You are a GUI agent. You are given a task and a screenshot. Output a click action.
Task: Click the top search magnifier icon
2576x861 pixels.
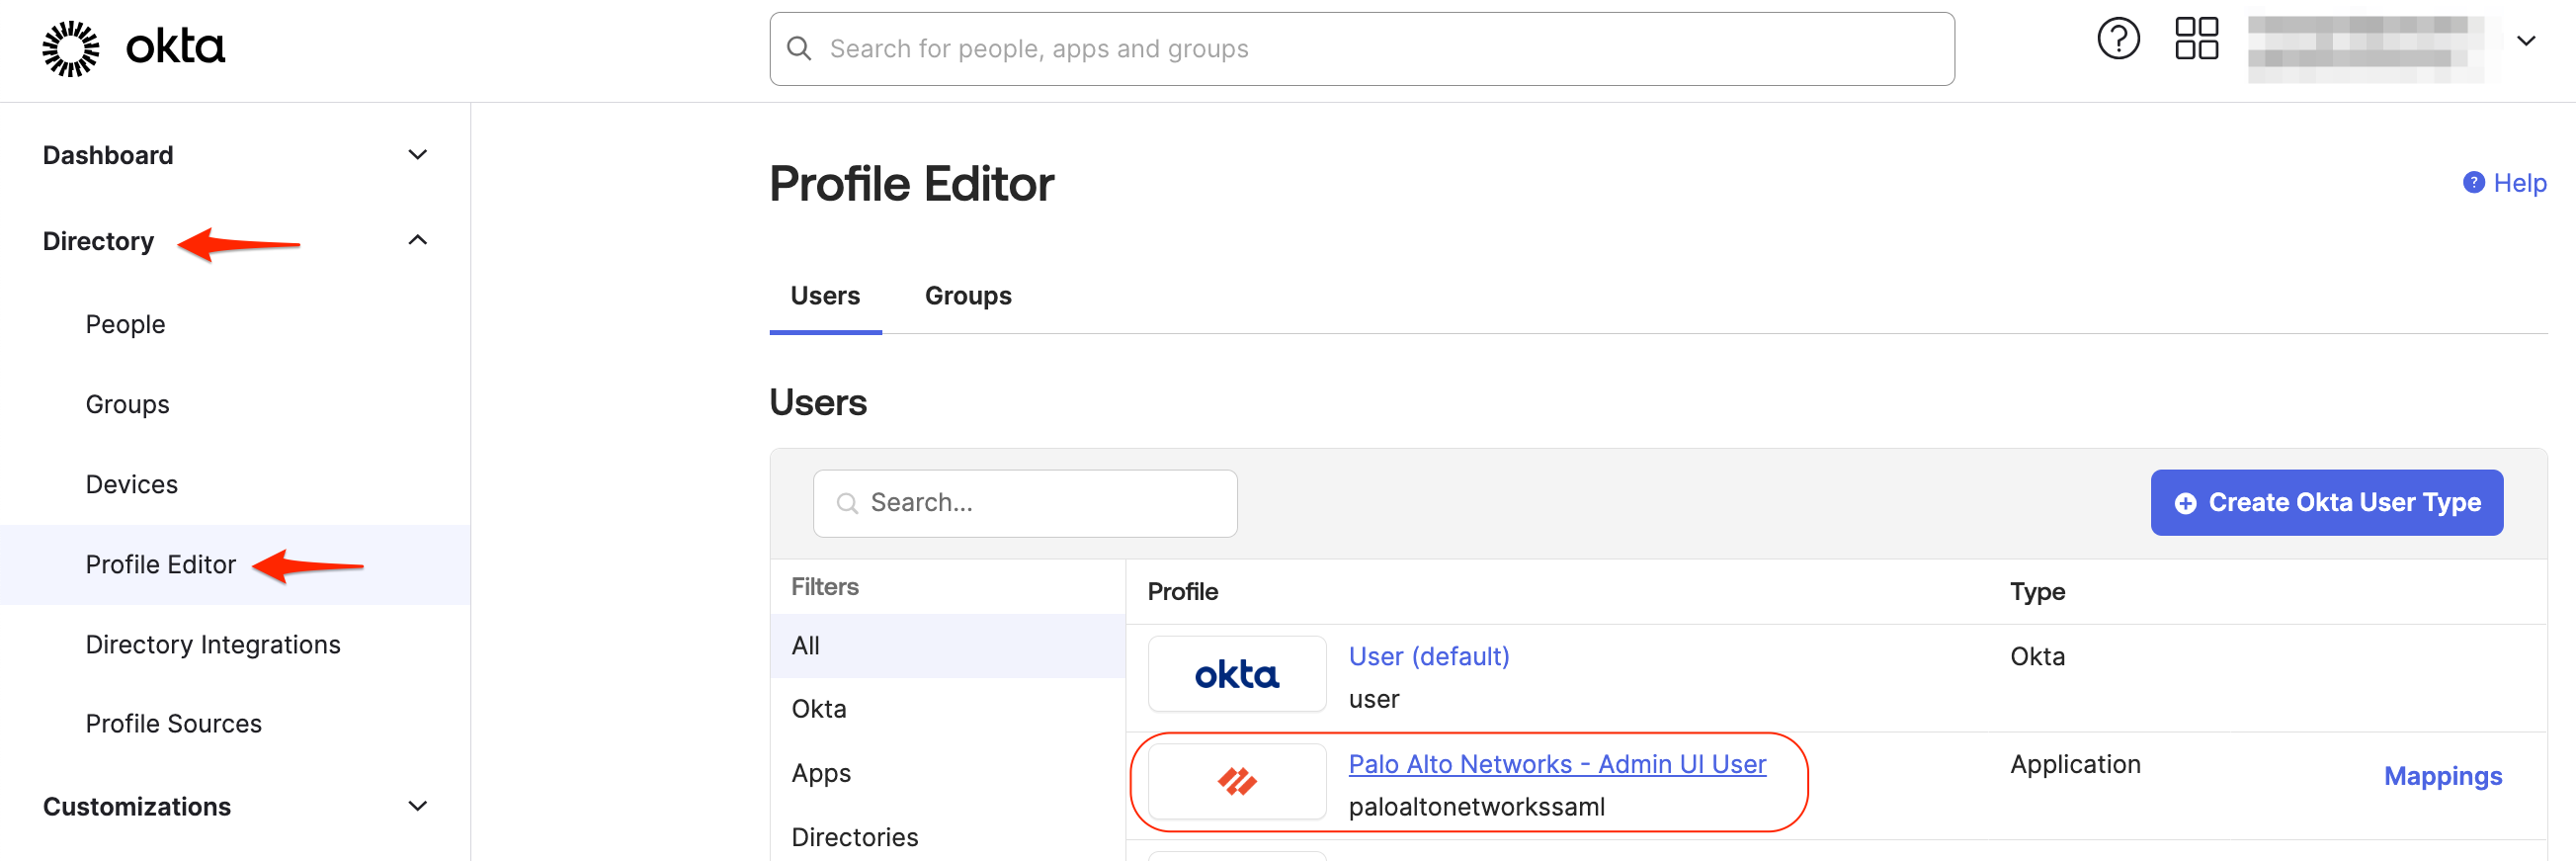coord(799,49)
